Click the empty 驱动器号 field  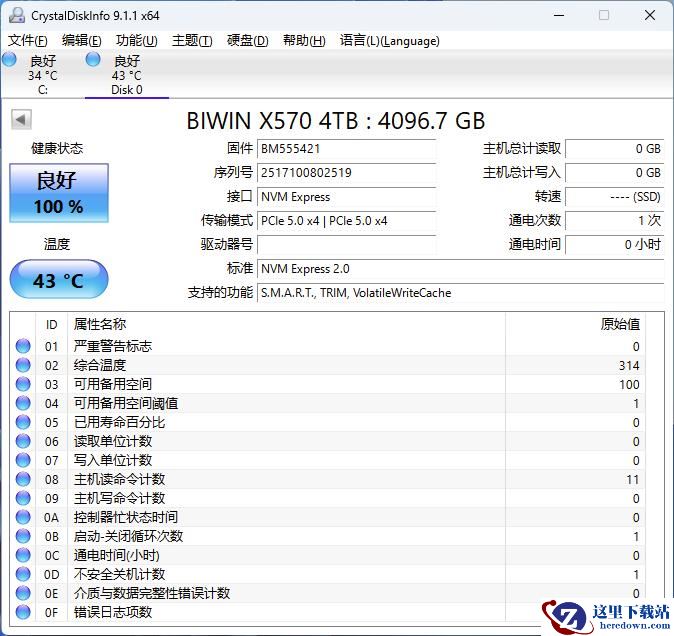(346, 245)
